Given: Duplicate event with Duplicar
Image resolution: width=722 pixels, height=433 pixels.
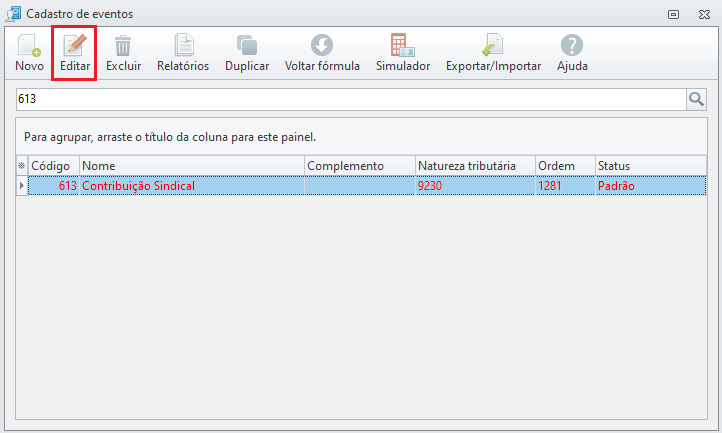Looking at the screenshot, I should pyautogui.click(x=247, y=53).
